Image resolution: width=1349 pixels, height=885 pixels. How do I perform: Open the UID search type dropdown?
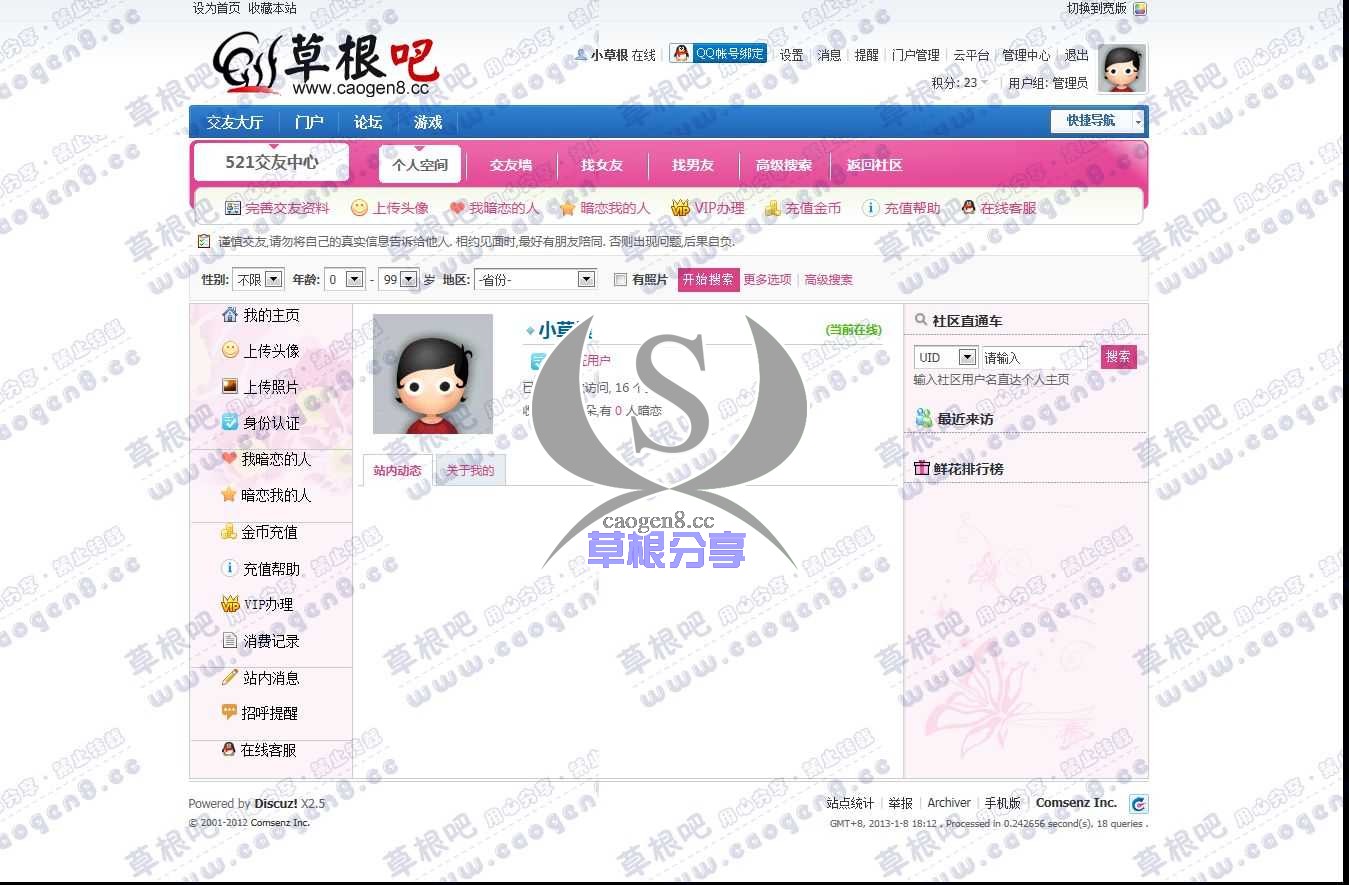pos(944,357)
